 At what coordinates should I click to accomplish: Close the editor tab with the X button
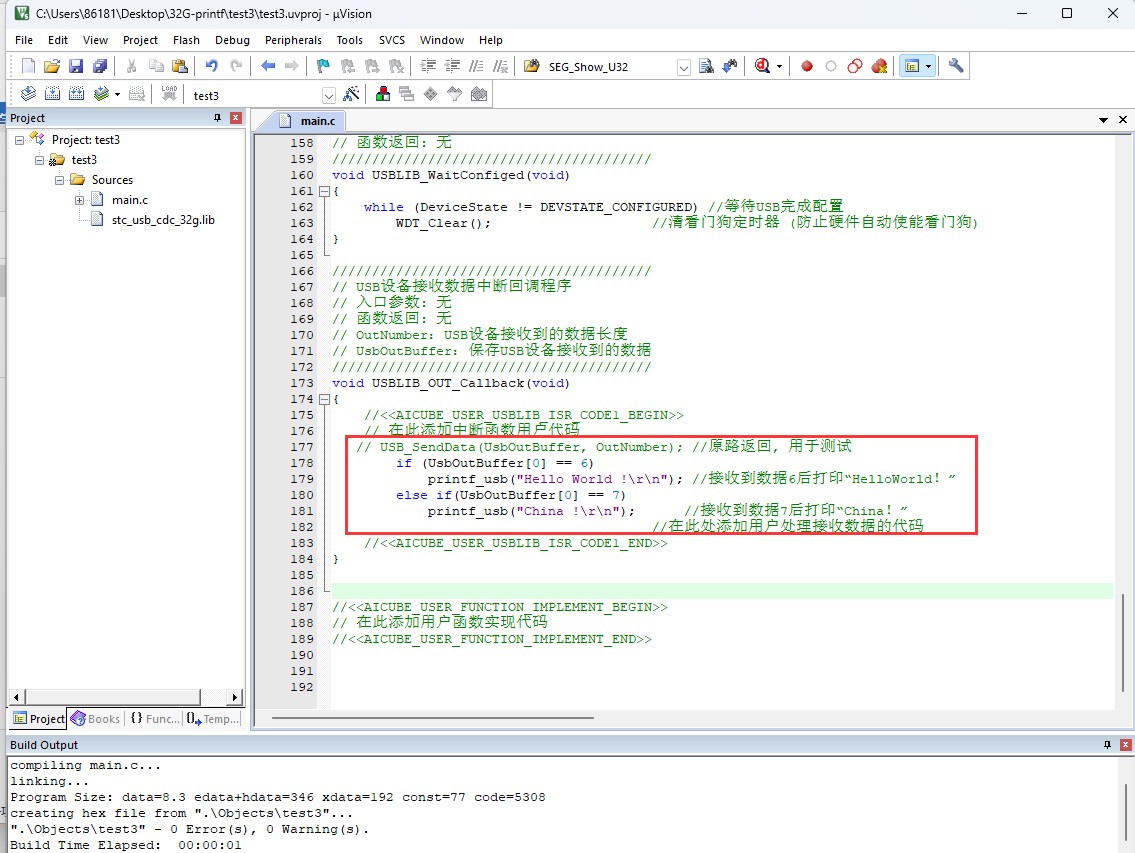click(x=1123, y=119)
